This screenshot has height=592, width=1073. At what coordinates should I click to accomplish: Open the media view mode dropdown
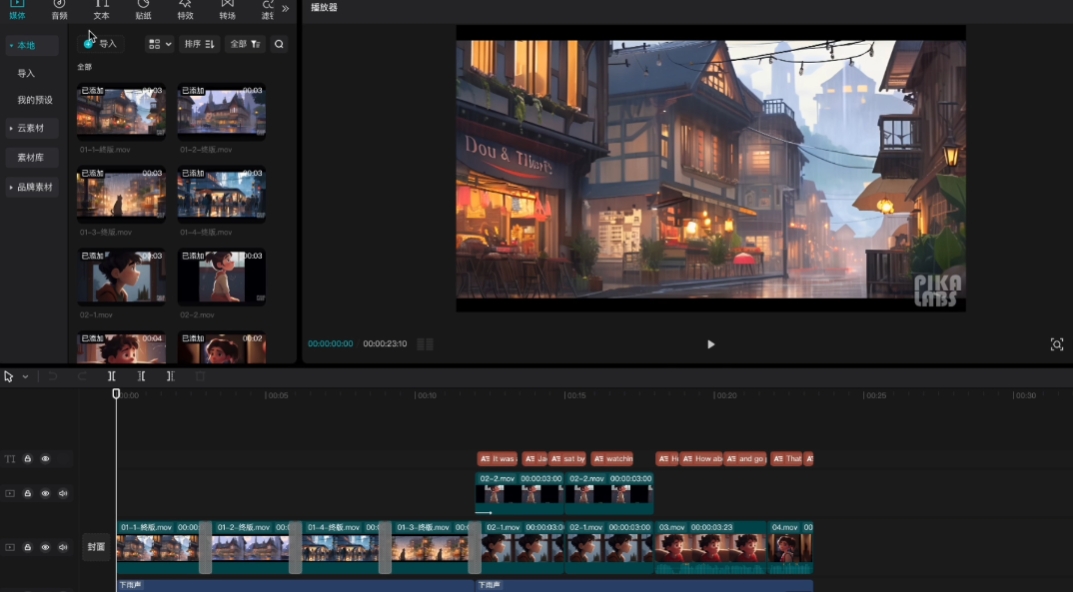pyautogui.click(x=159, y=44)
